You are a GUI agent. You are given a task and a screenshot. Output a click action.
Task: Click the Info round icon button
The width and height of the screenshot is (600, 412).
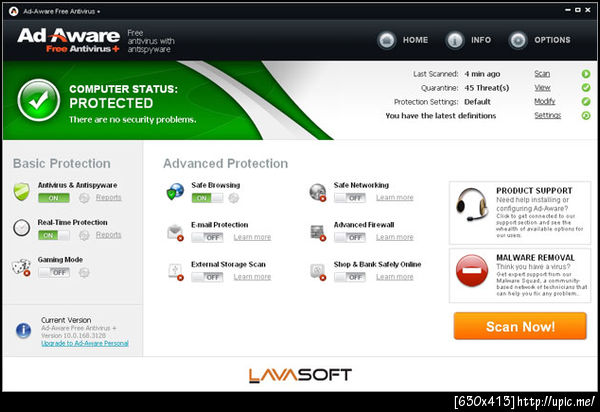(455, 40)
